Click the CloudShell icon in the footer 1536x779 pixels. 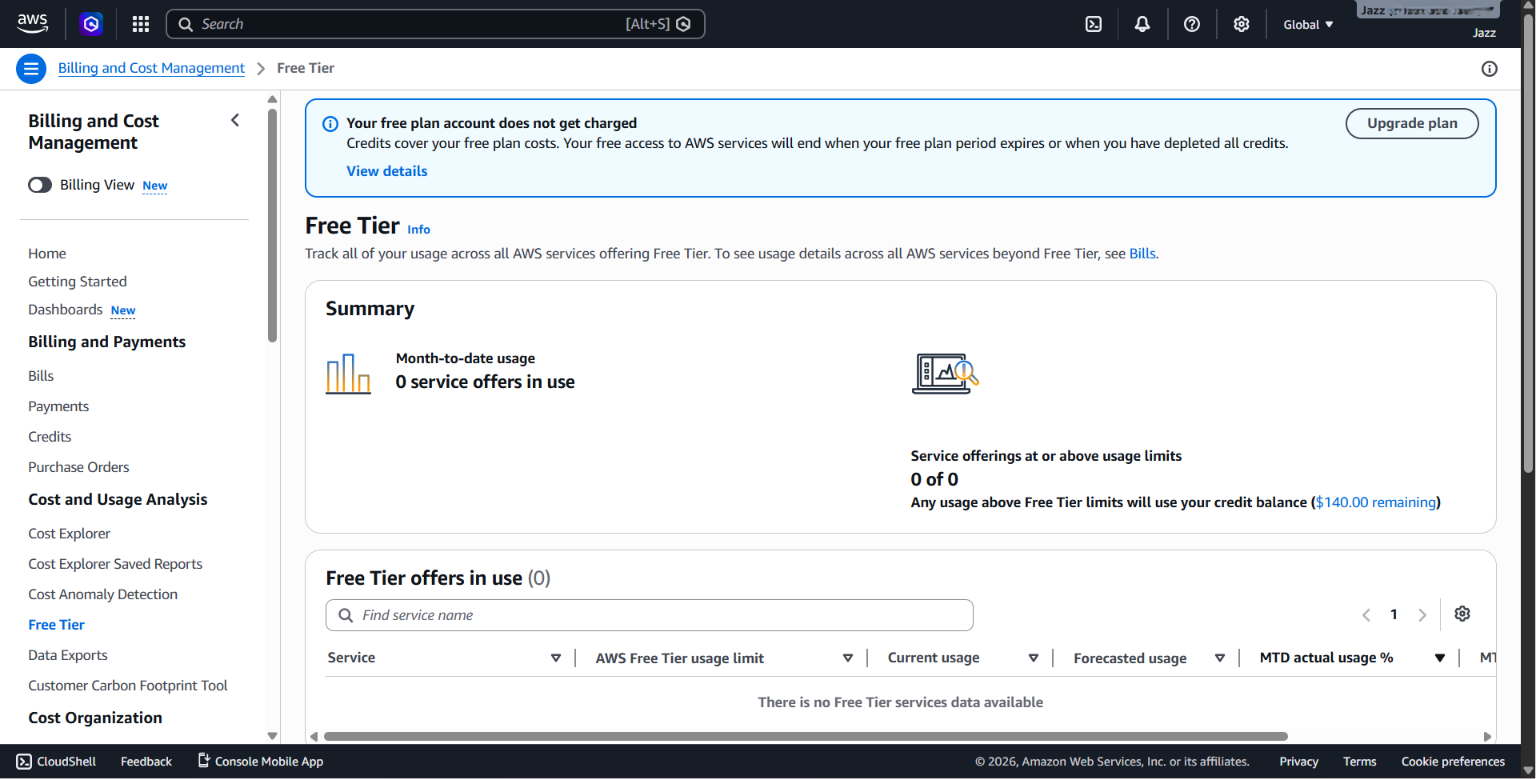click(x=24, y=761)
